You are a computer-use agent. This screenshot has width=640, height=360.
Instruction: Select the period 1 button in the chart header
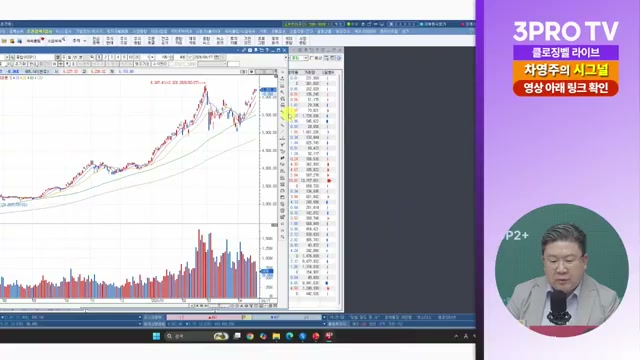click(99, 57)
